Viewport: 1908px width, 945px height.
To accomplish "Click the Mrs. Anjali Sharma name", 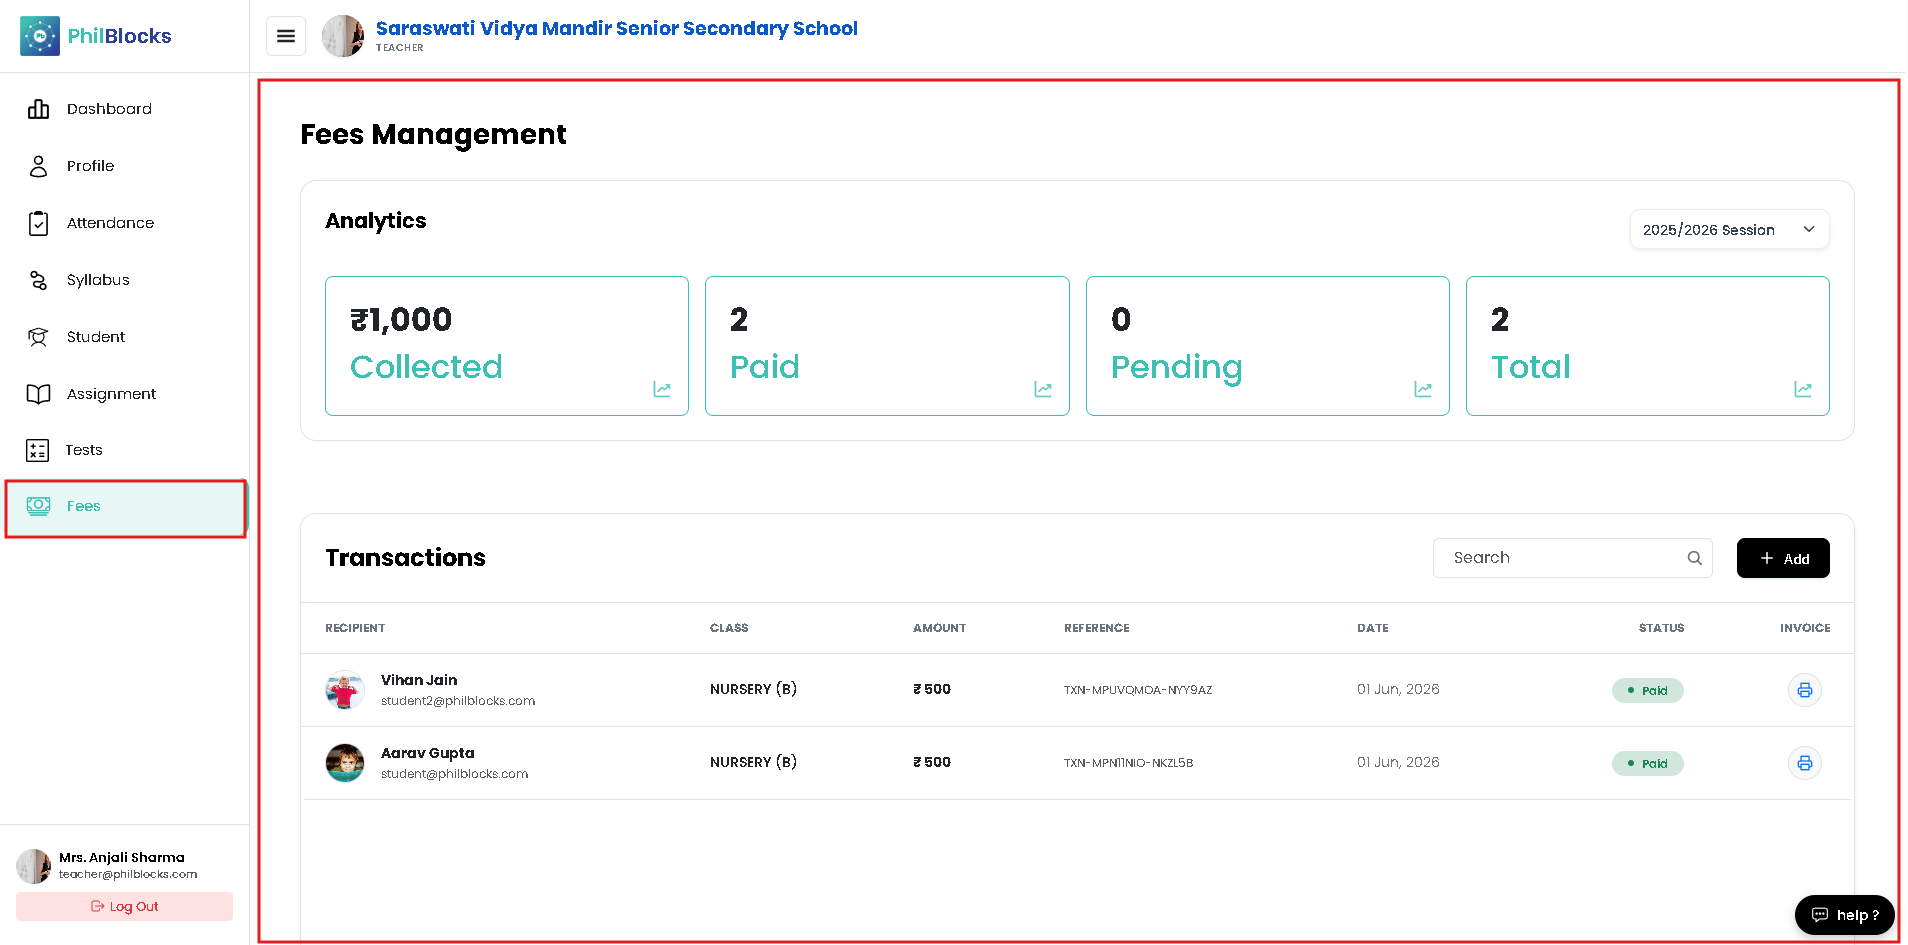I will [x=122, y=857].
